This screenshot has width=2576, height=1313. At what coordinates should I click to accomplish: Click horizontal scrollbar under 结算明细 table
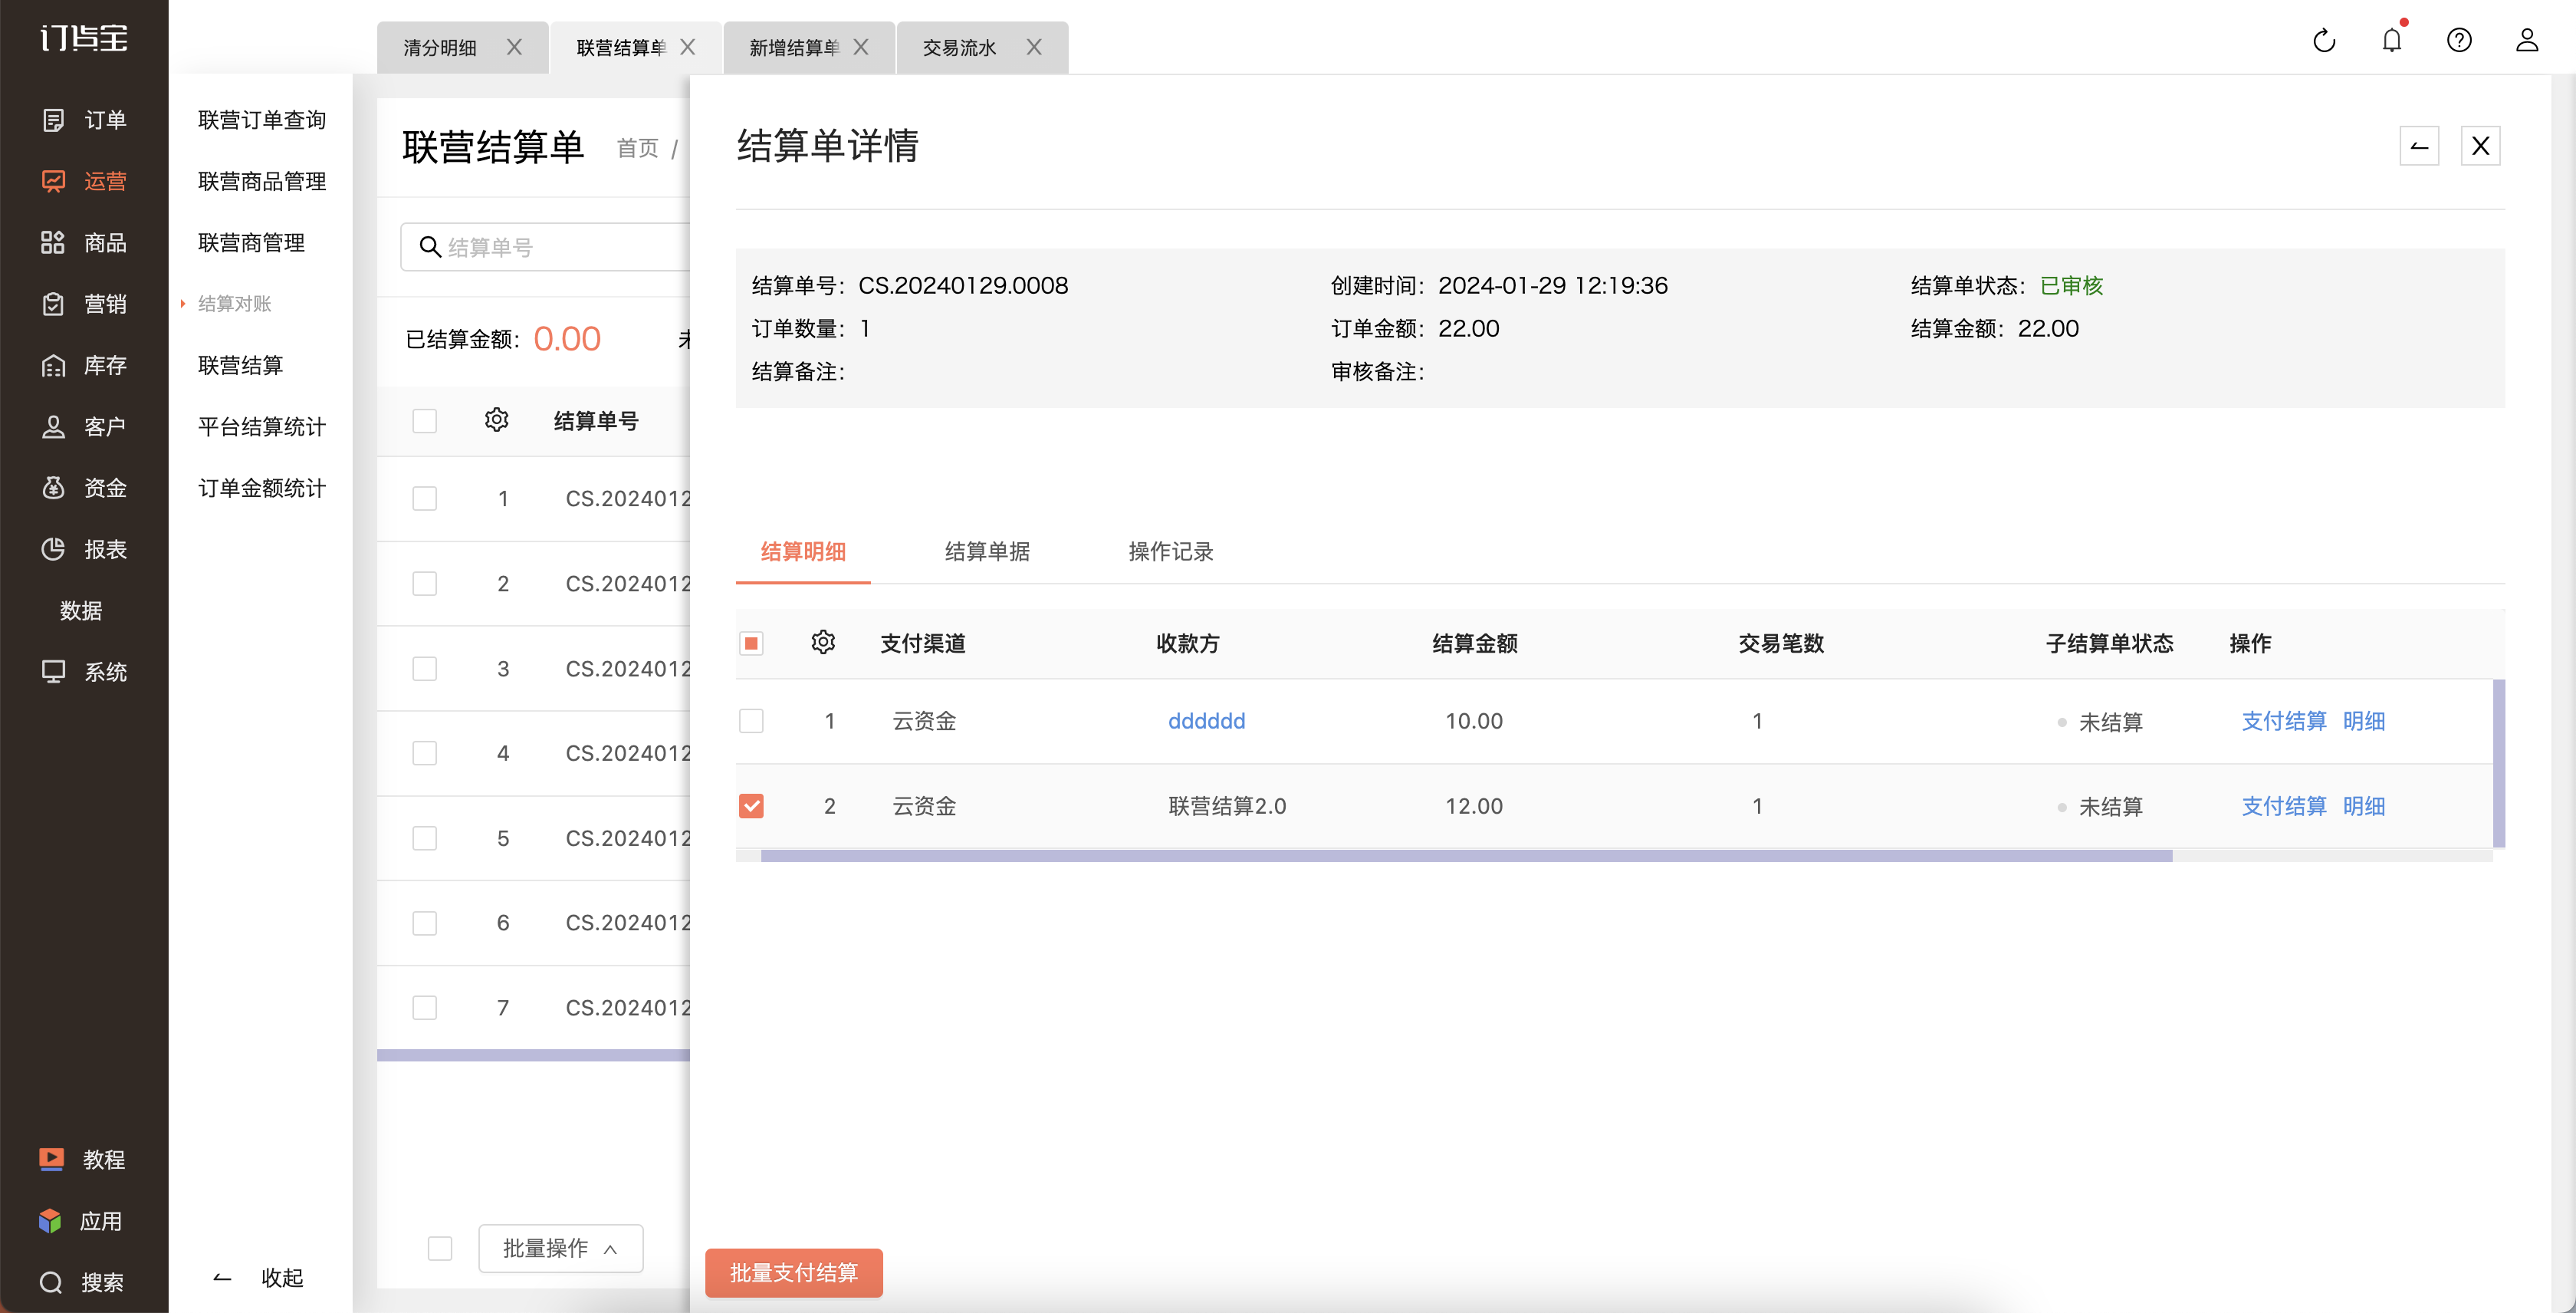pos(1466,856)
